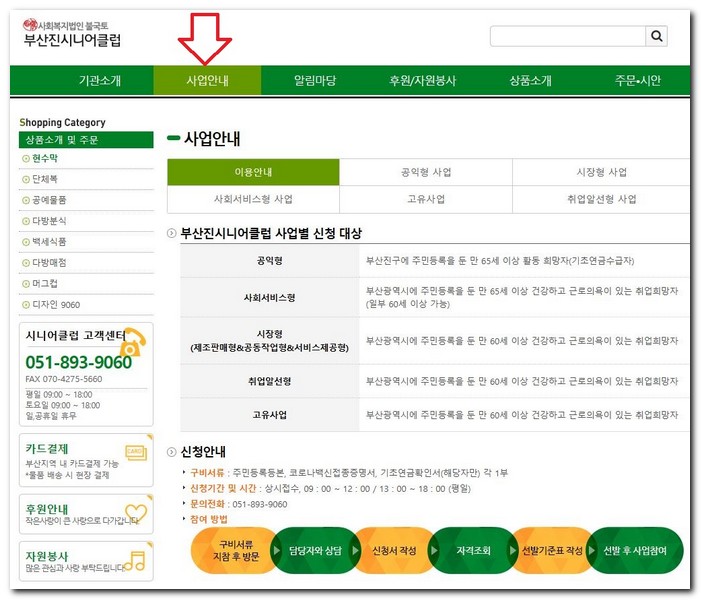Click the card icon in 카드결제 box

pos(135,452)
